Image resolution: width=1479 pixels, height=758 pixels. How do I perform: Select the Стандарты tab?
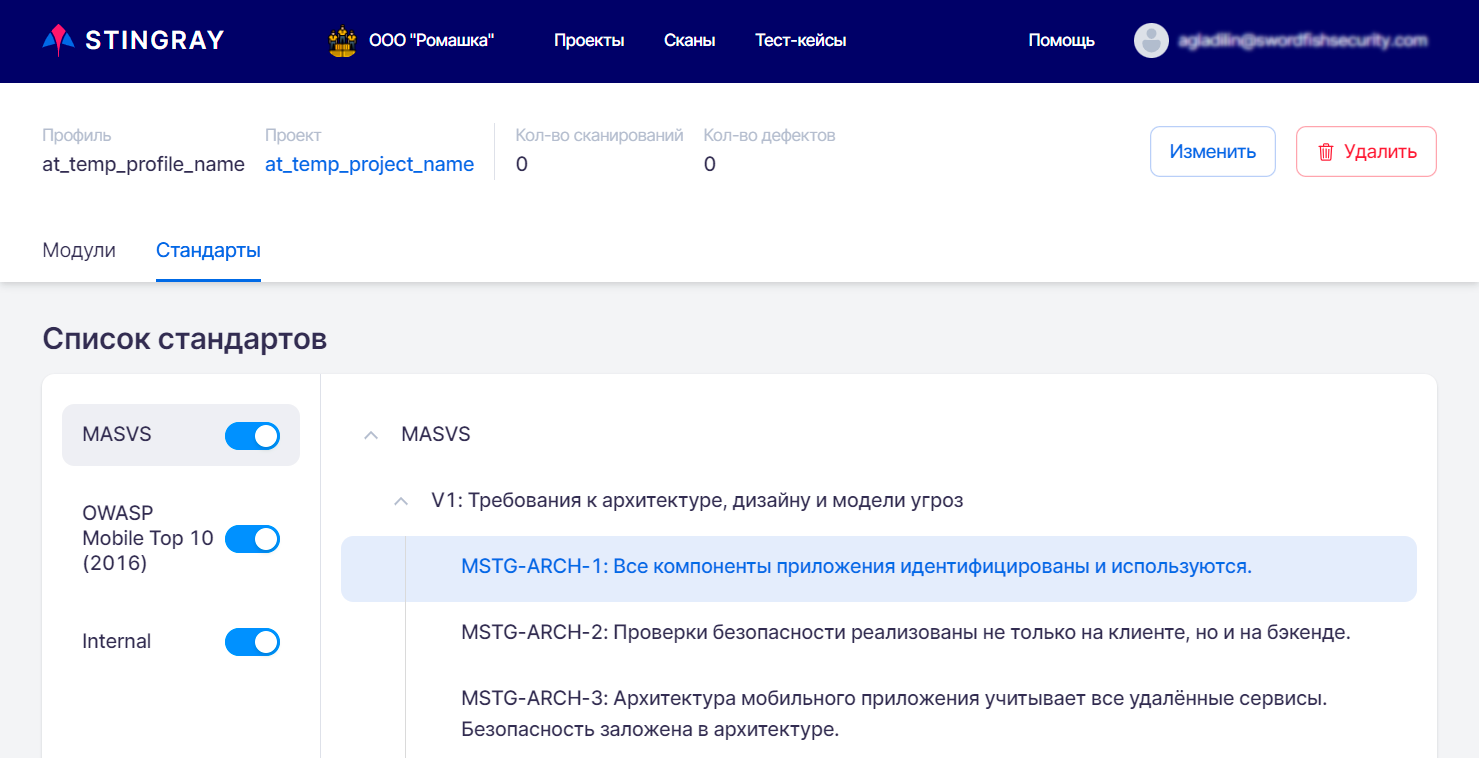click(x=208, y=251)
